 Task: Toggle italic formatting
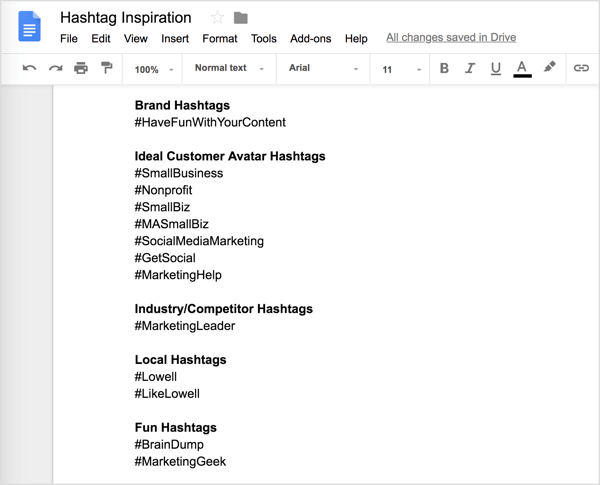point(470,69)
